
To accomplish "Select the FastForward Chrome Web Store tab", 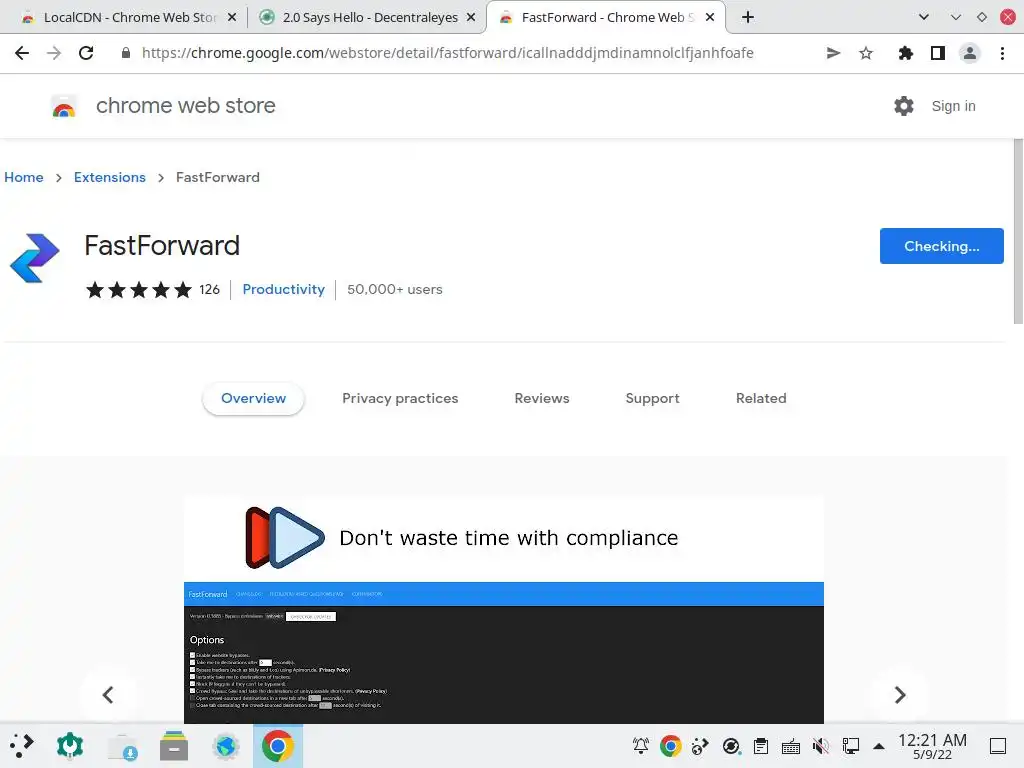I will [606, 18].
